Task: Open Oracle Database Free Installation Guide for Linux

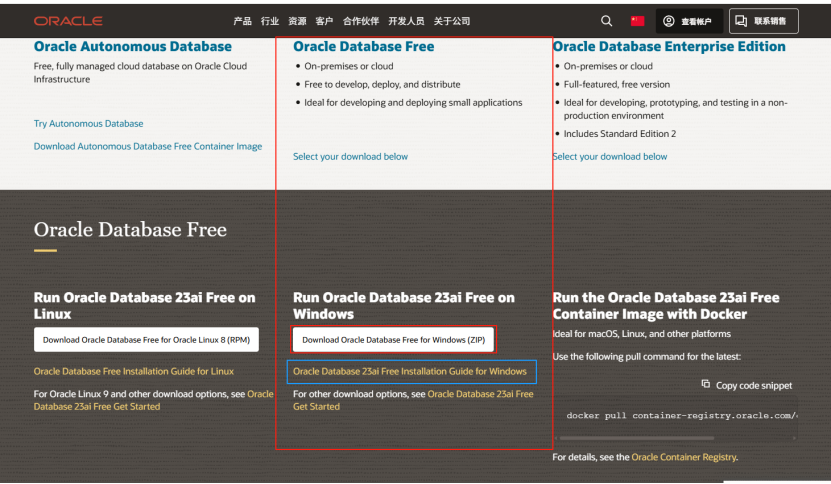Action: (x=134, y=372)
